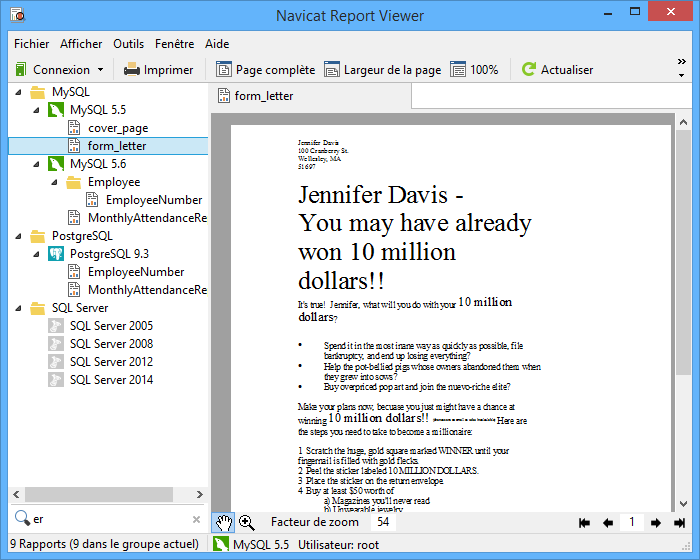This screenshot has width=700, height=560.
Task: Open the Afficher menu
Action: [81, 44]
